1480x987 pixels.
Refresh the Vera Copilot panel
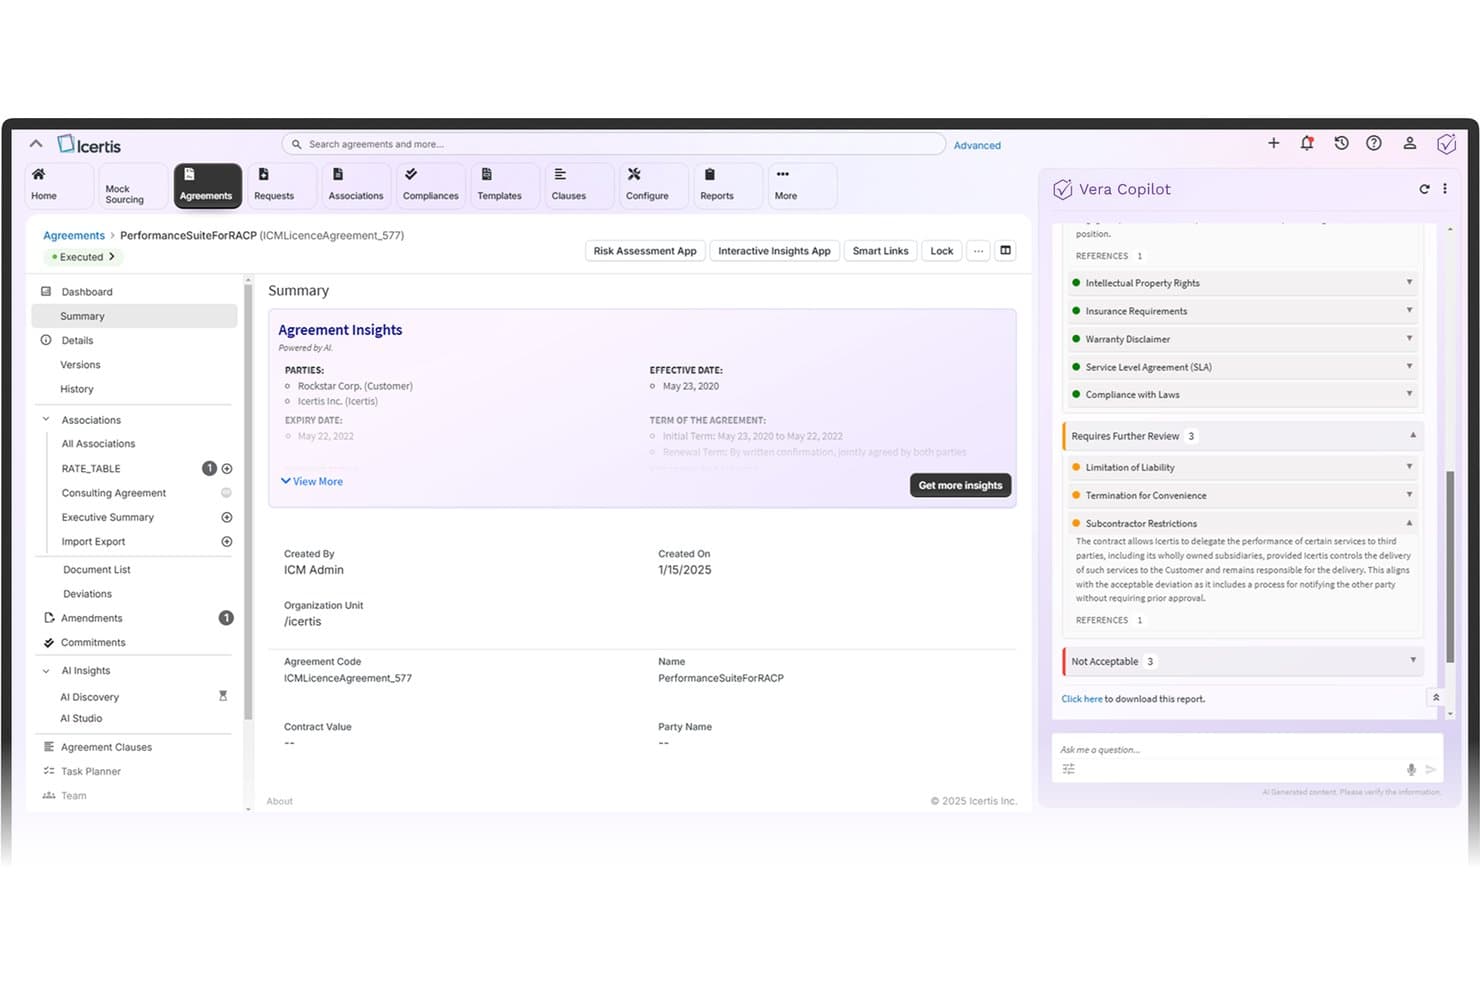pyautogui.click(x=1424, y=188)
